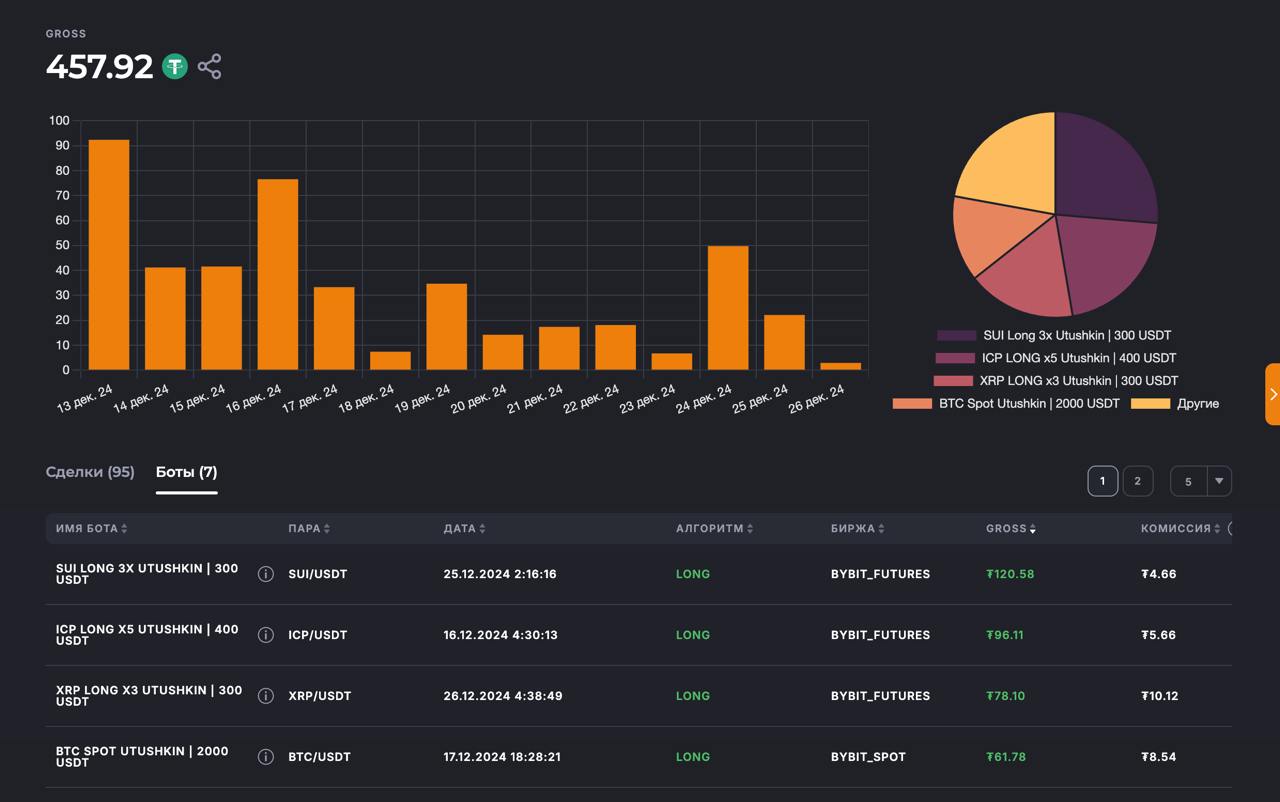
Task: Toggle the SUI Long 3x legend swatch
Action: click(x=956, y=335)
